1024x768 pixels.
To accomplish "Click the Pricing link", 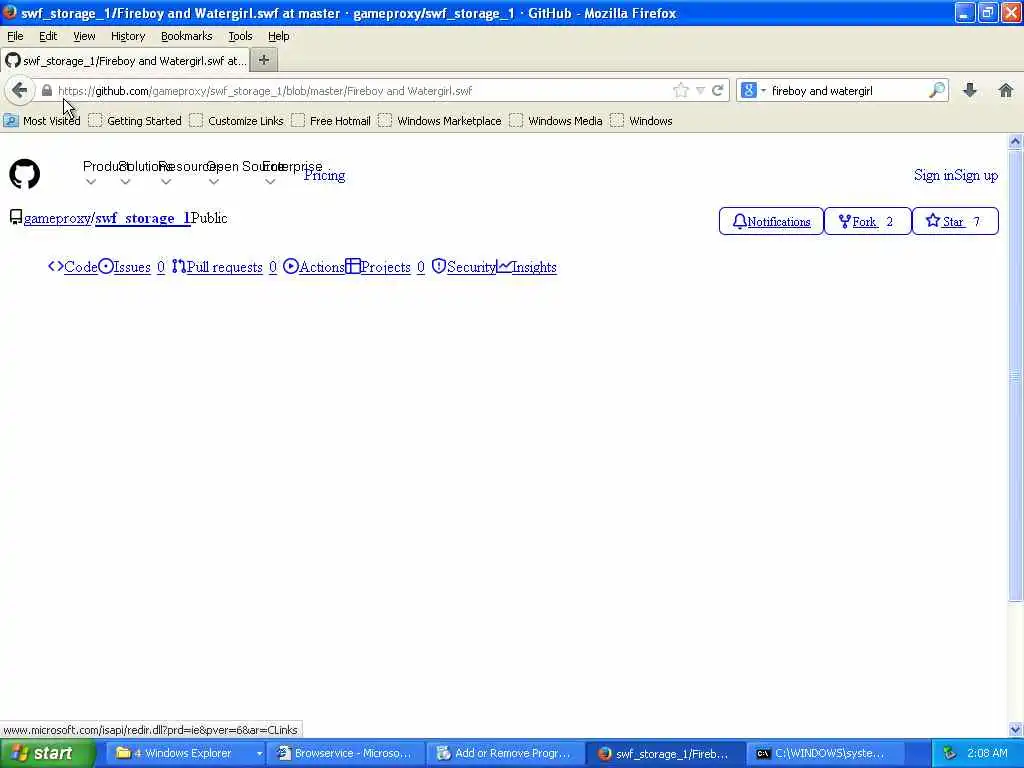I will tap(324, 175).
